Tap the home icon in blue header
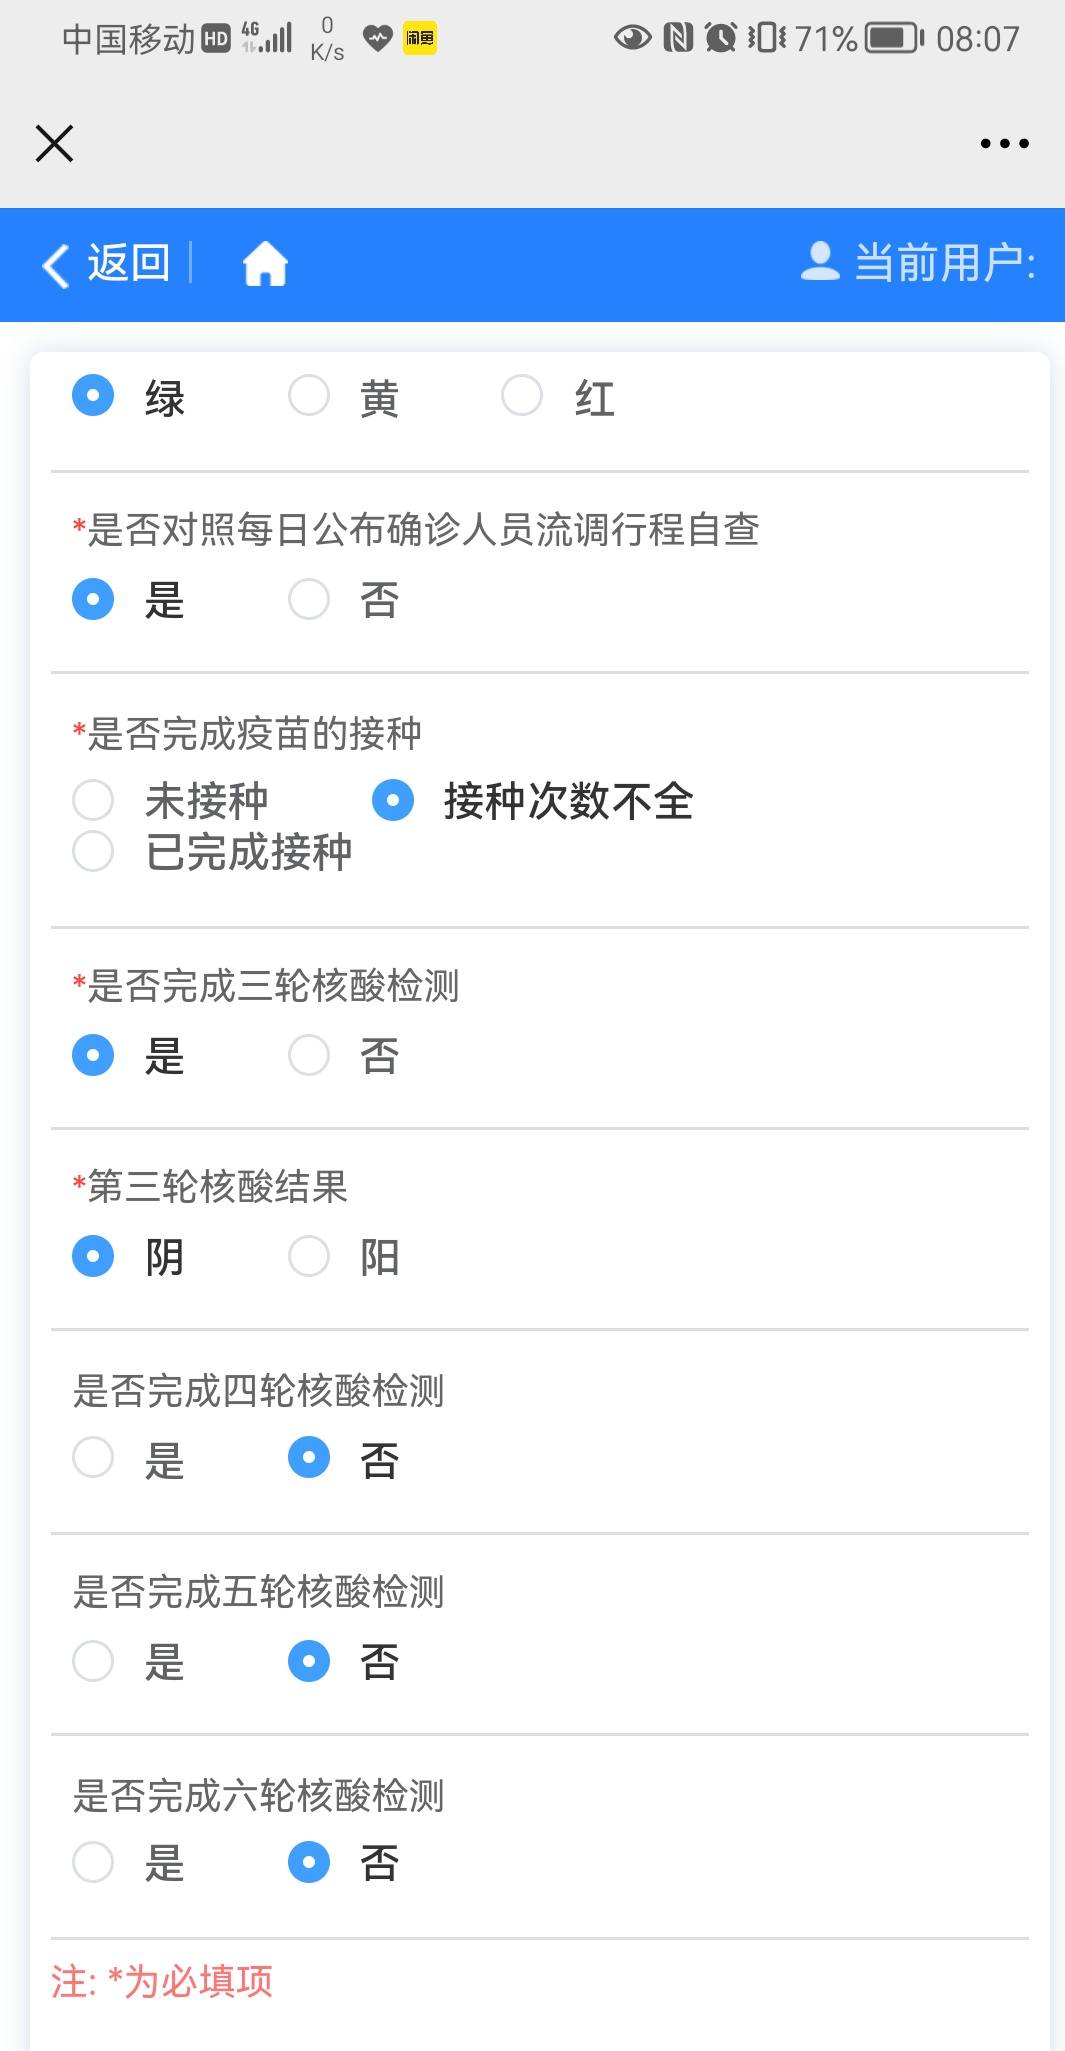This screenshot has width=1065, height=2051. coord(265,264)
